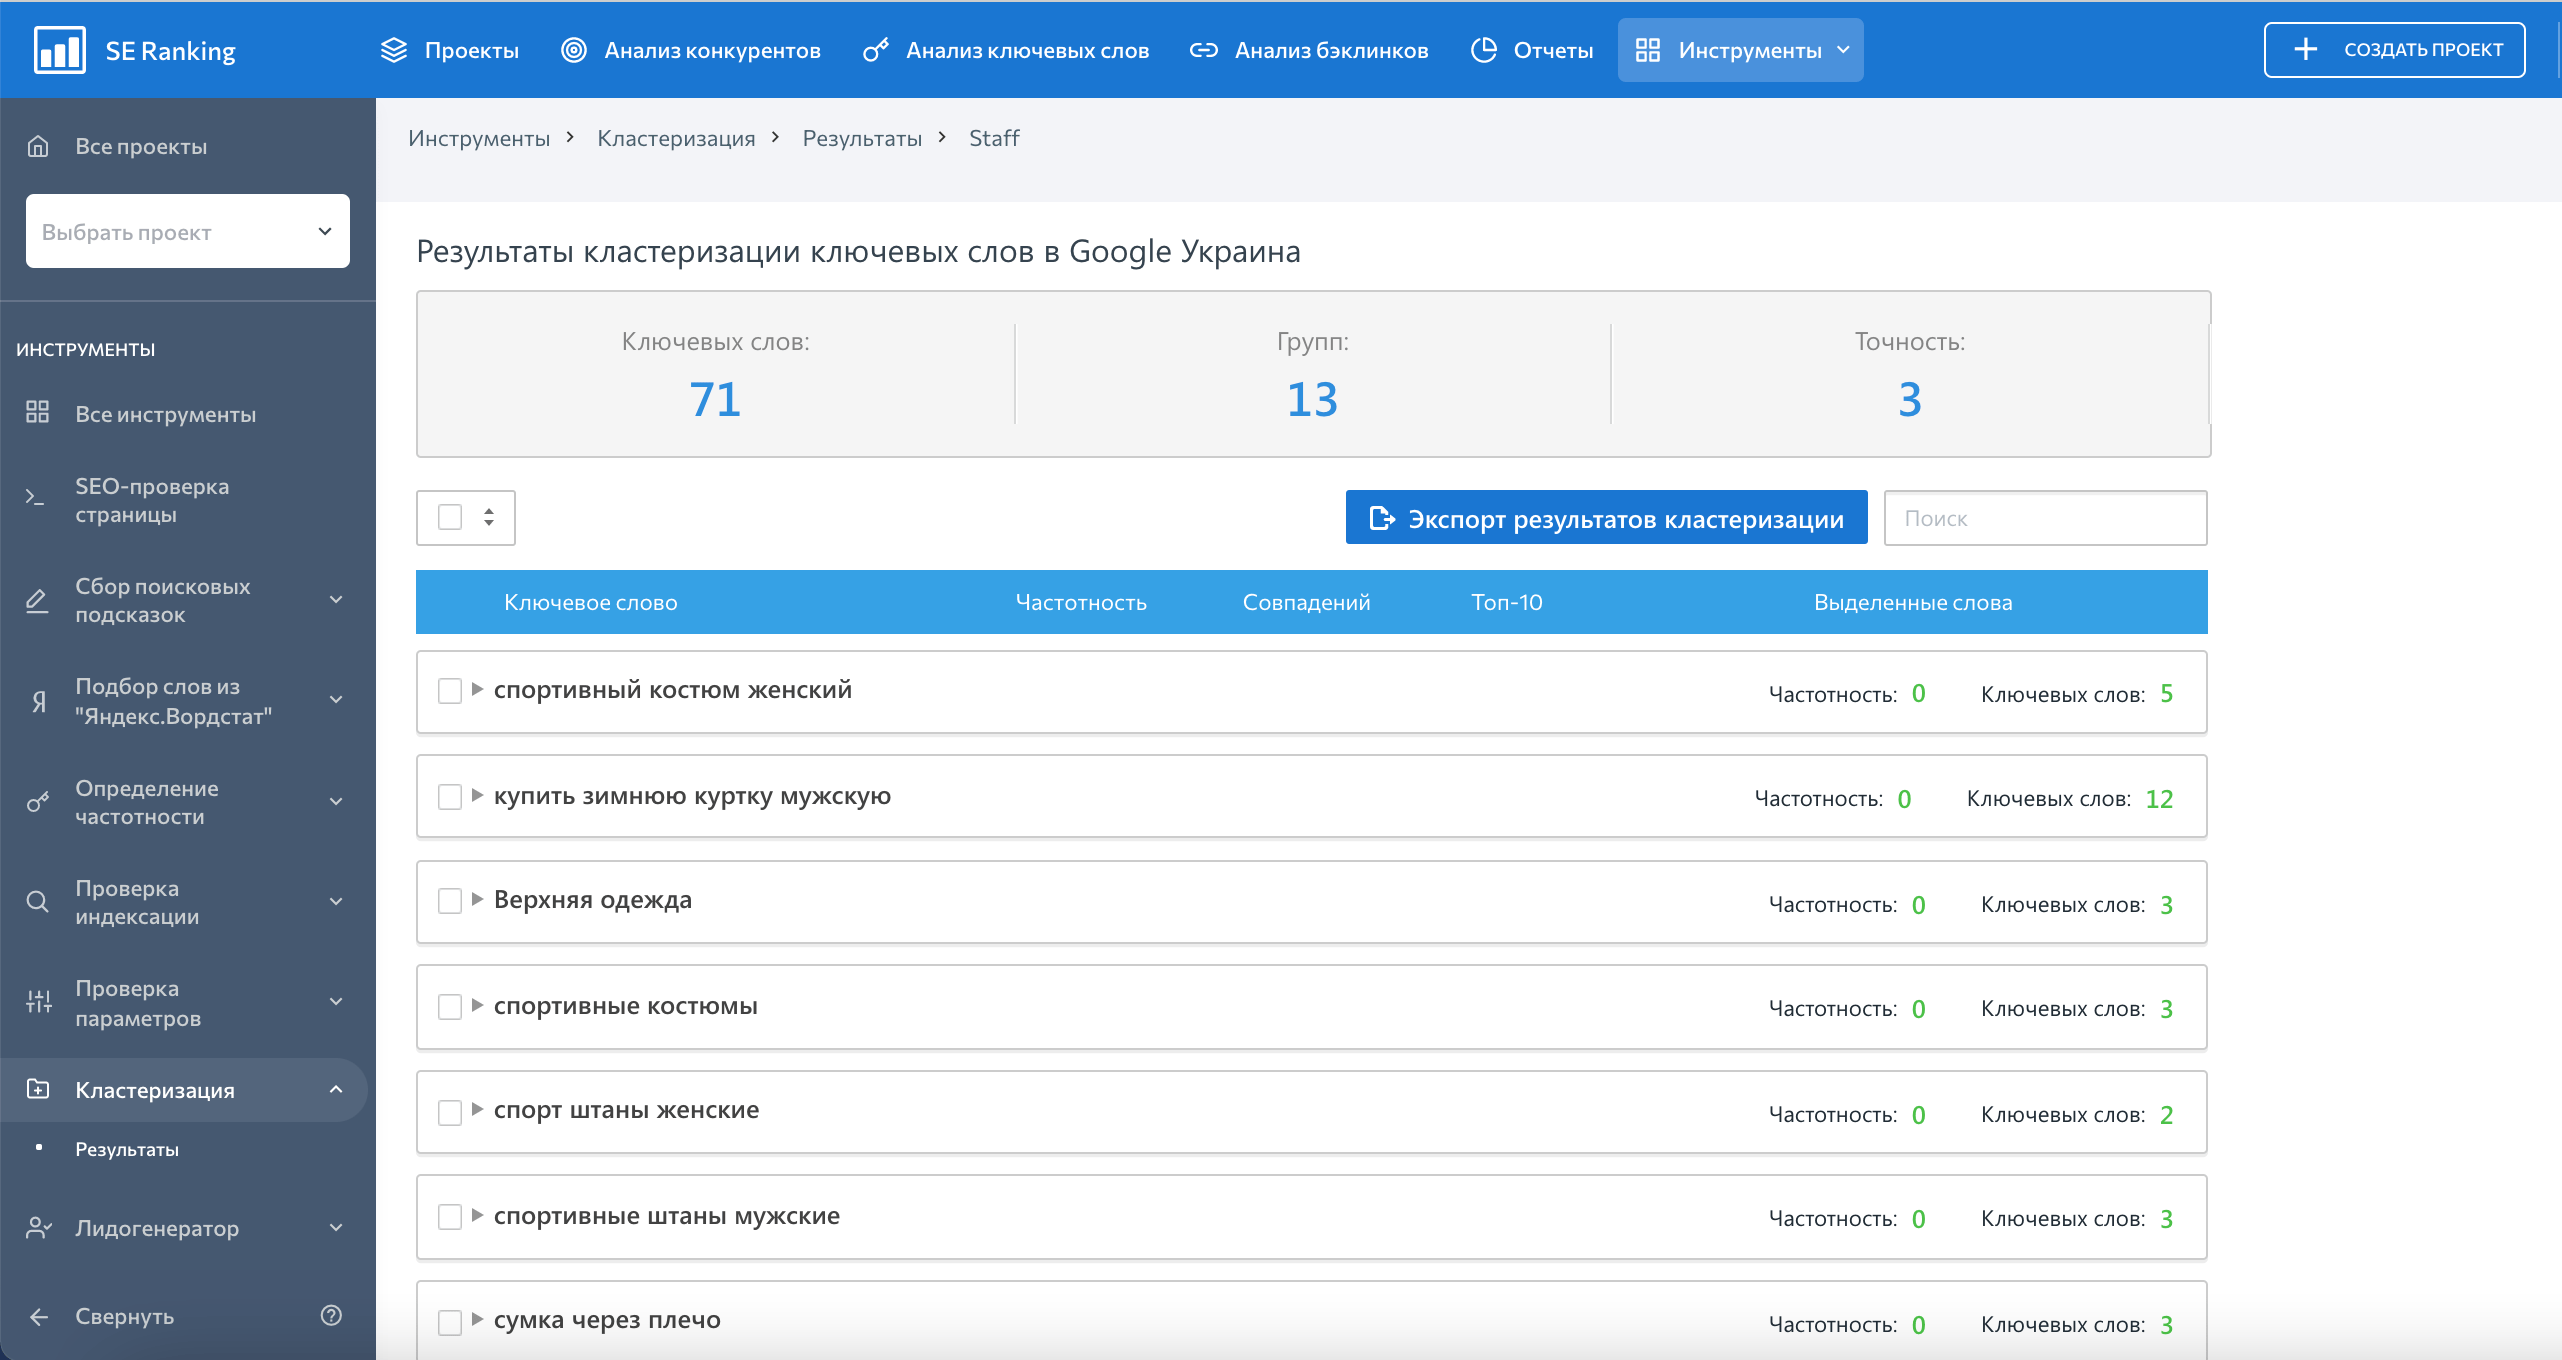Open the select-all sort arrows menu
The width and height of the screenshot is (2562, 1360).
(x=489, y=517)
